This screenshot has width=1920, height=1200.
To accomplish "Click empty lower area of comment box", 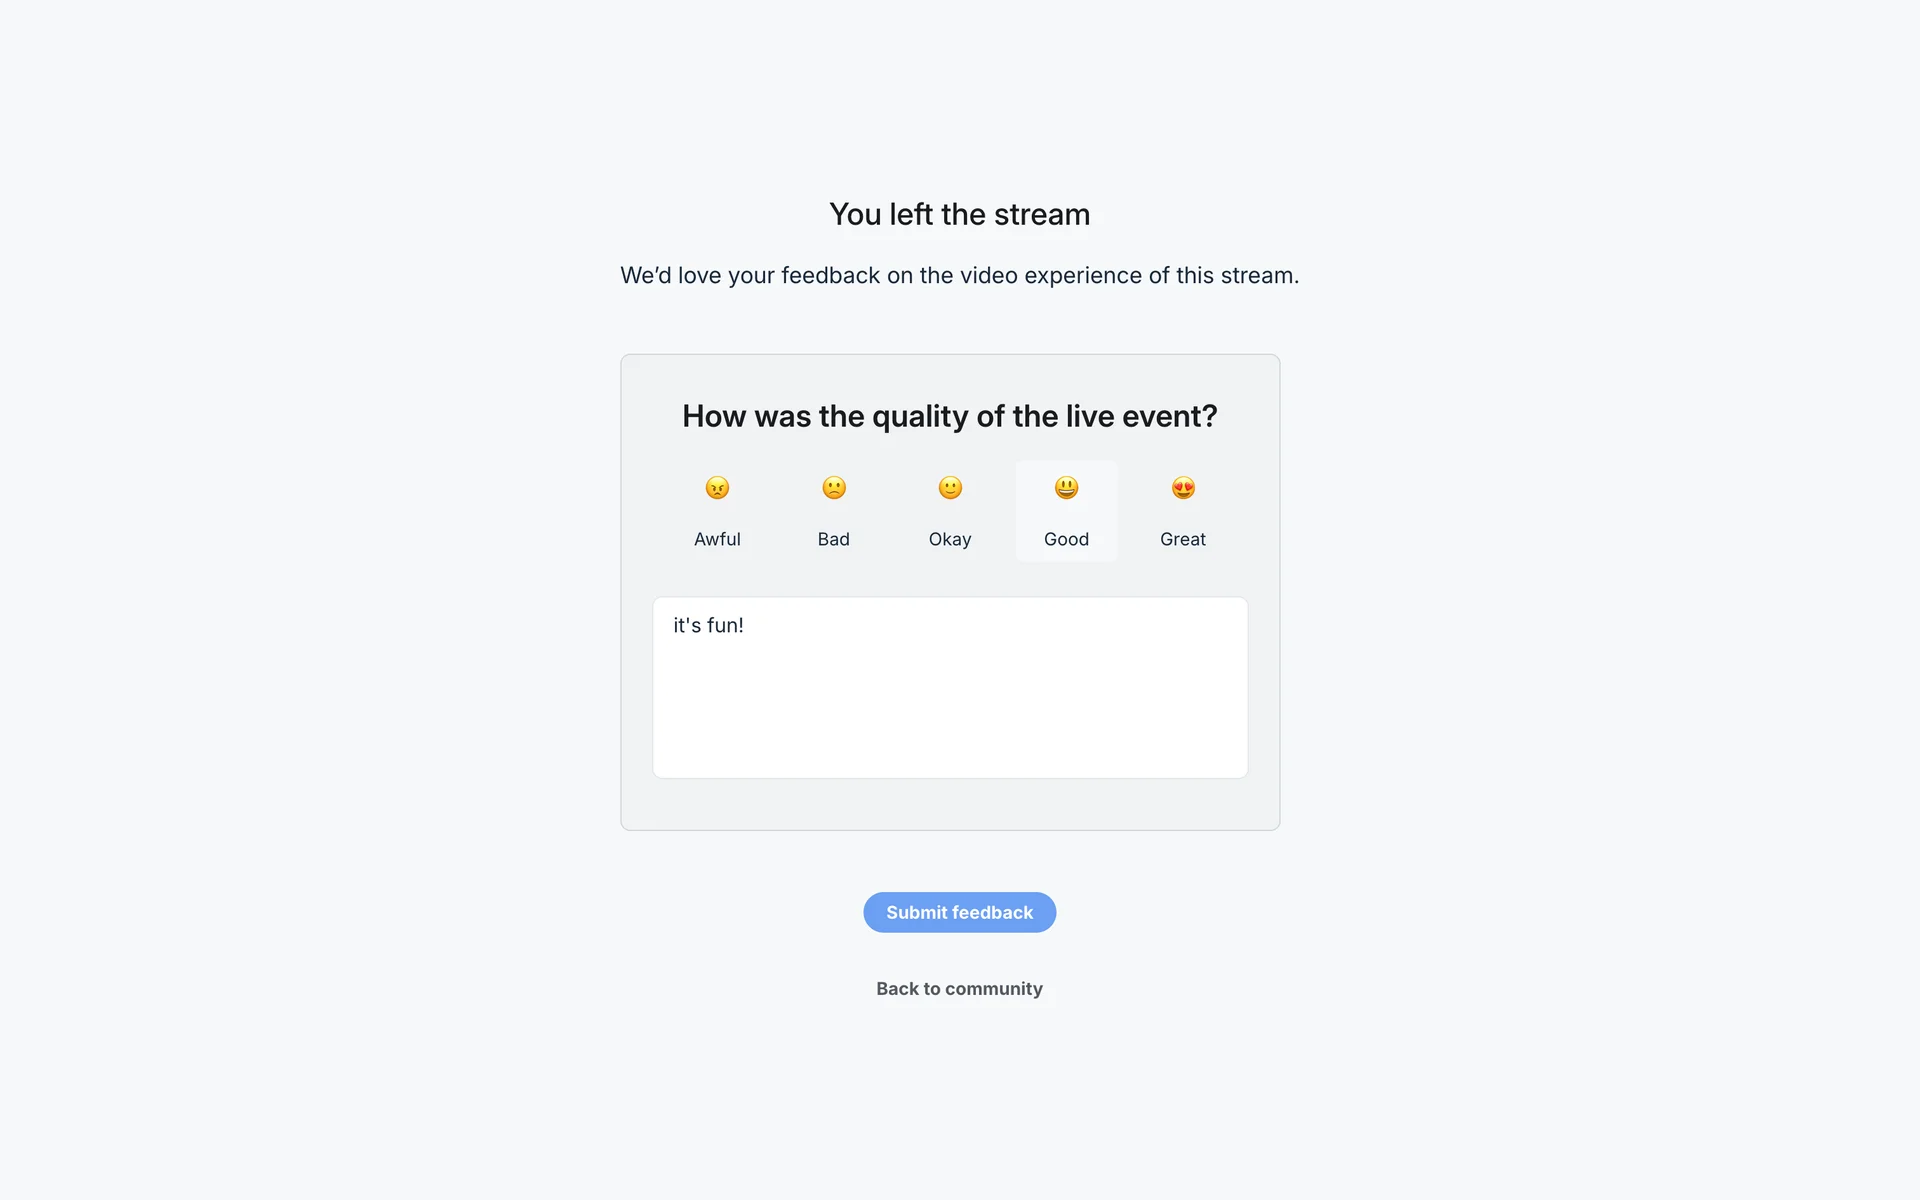I will 950,730.
